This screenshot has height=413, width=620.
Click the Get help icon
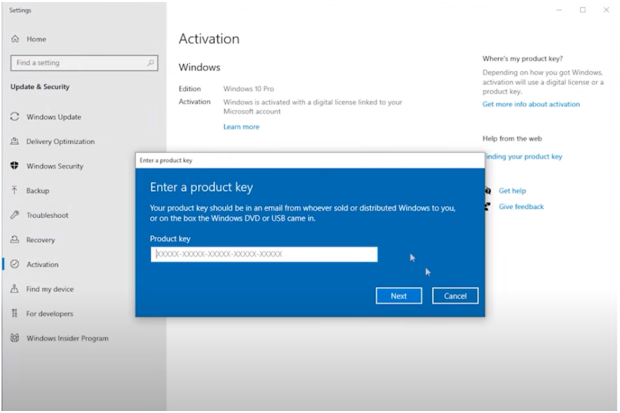pos(488,191)
